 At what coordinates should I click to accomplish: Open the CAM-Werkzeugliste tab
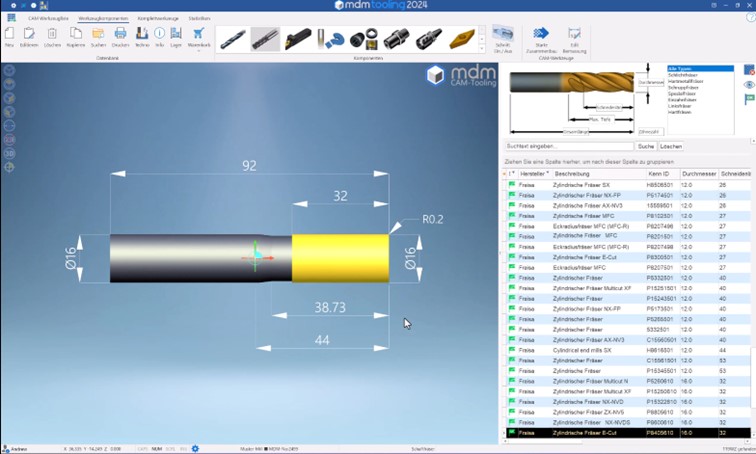pyautogui.click(x=48, y=18)
